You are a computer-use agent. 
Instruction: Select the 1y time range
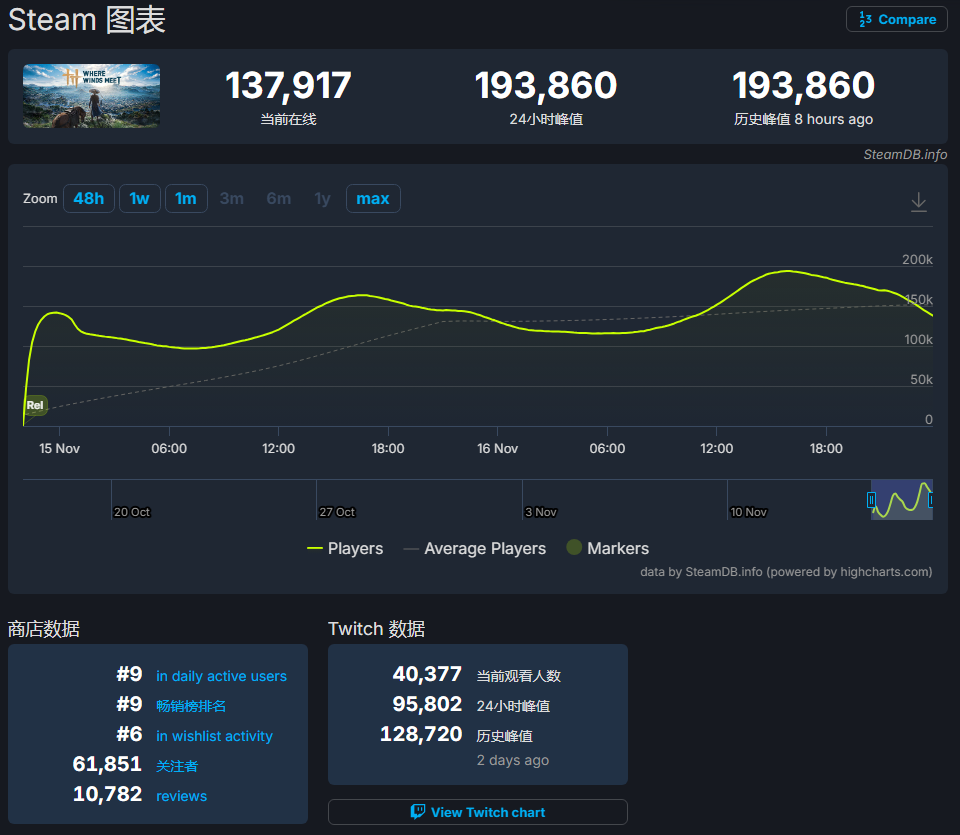322,198
